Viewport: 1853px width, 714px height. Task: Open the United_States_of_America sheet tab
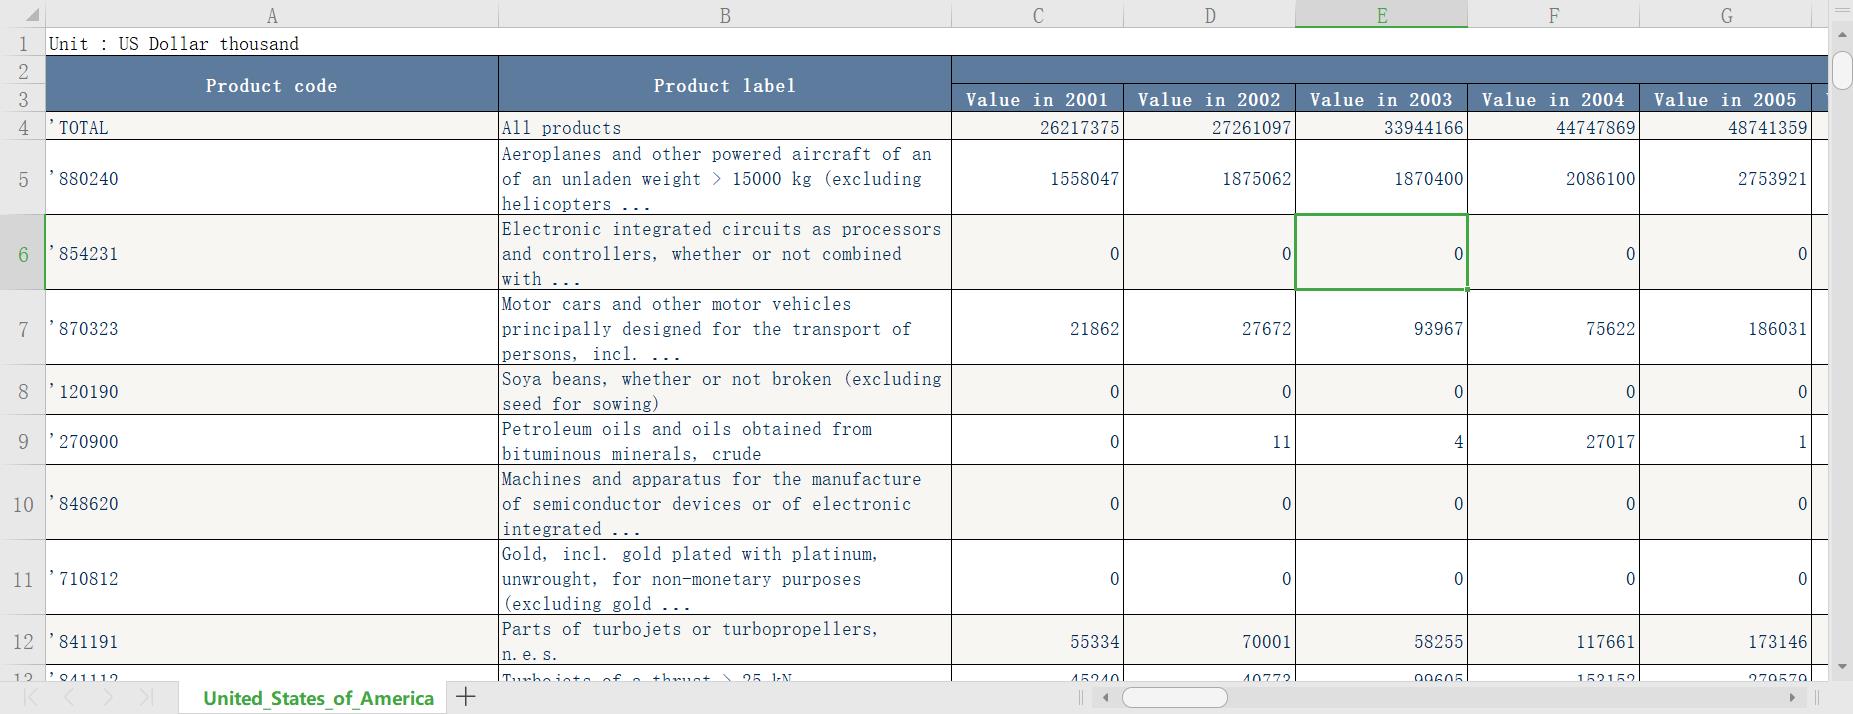[x=318, y=698]
